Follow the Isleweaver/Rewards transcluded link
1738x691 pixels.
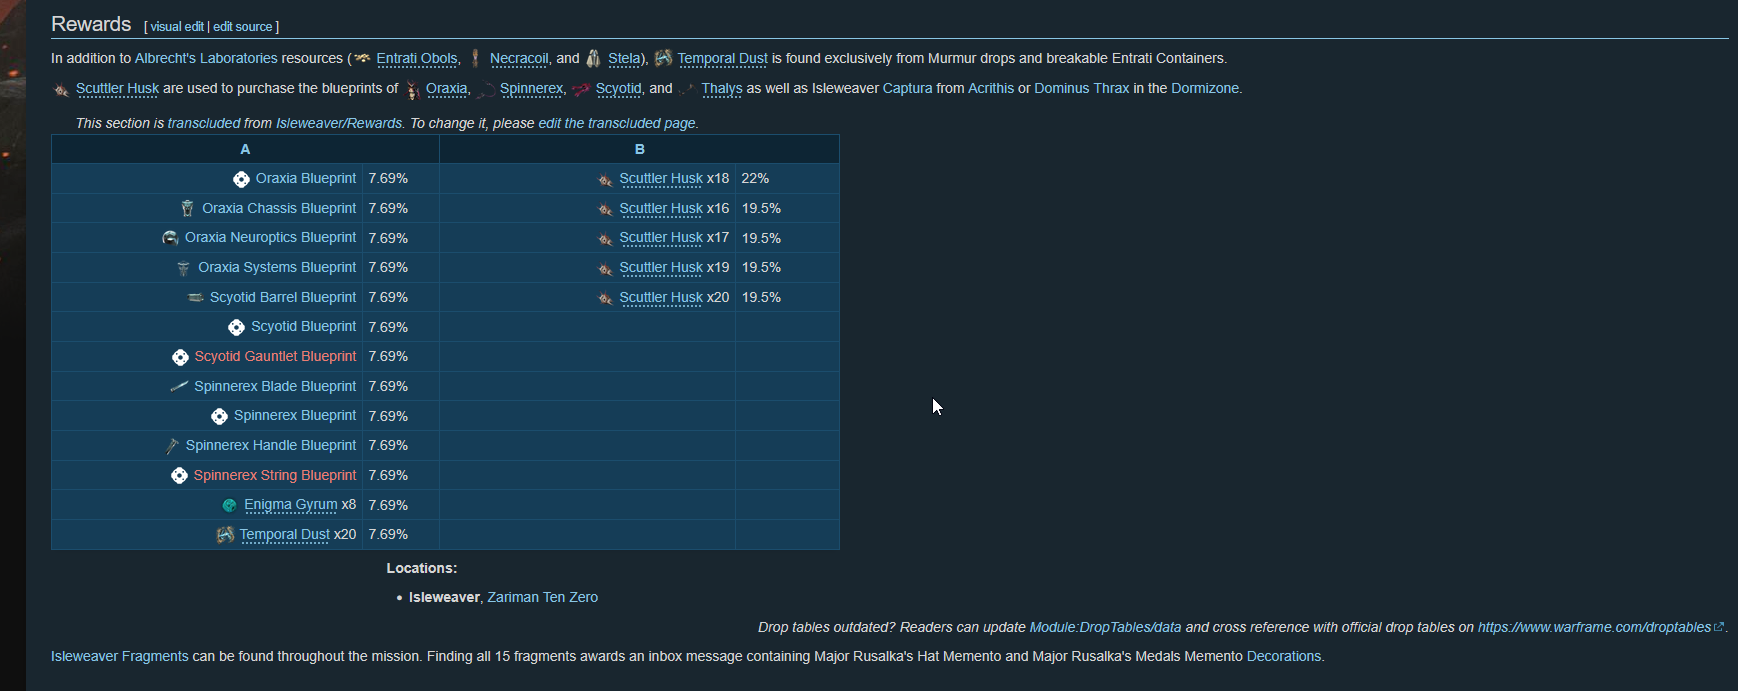[339, 123]
